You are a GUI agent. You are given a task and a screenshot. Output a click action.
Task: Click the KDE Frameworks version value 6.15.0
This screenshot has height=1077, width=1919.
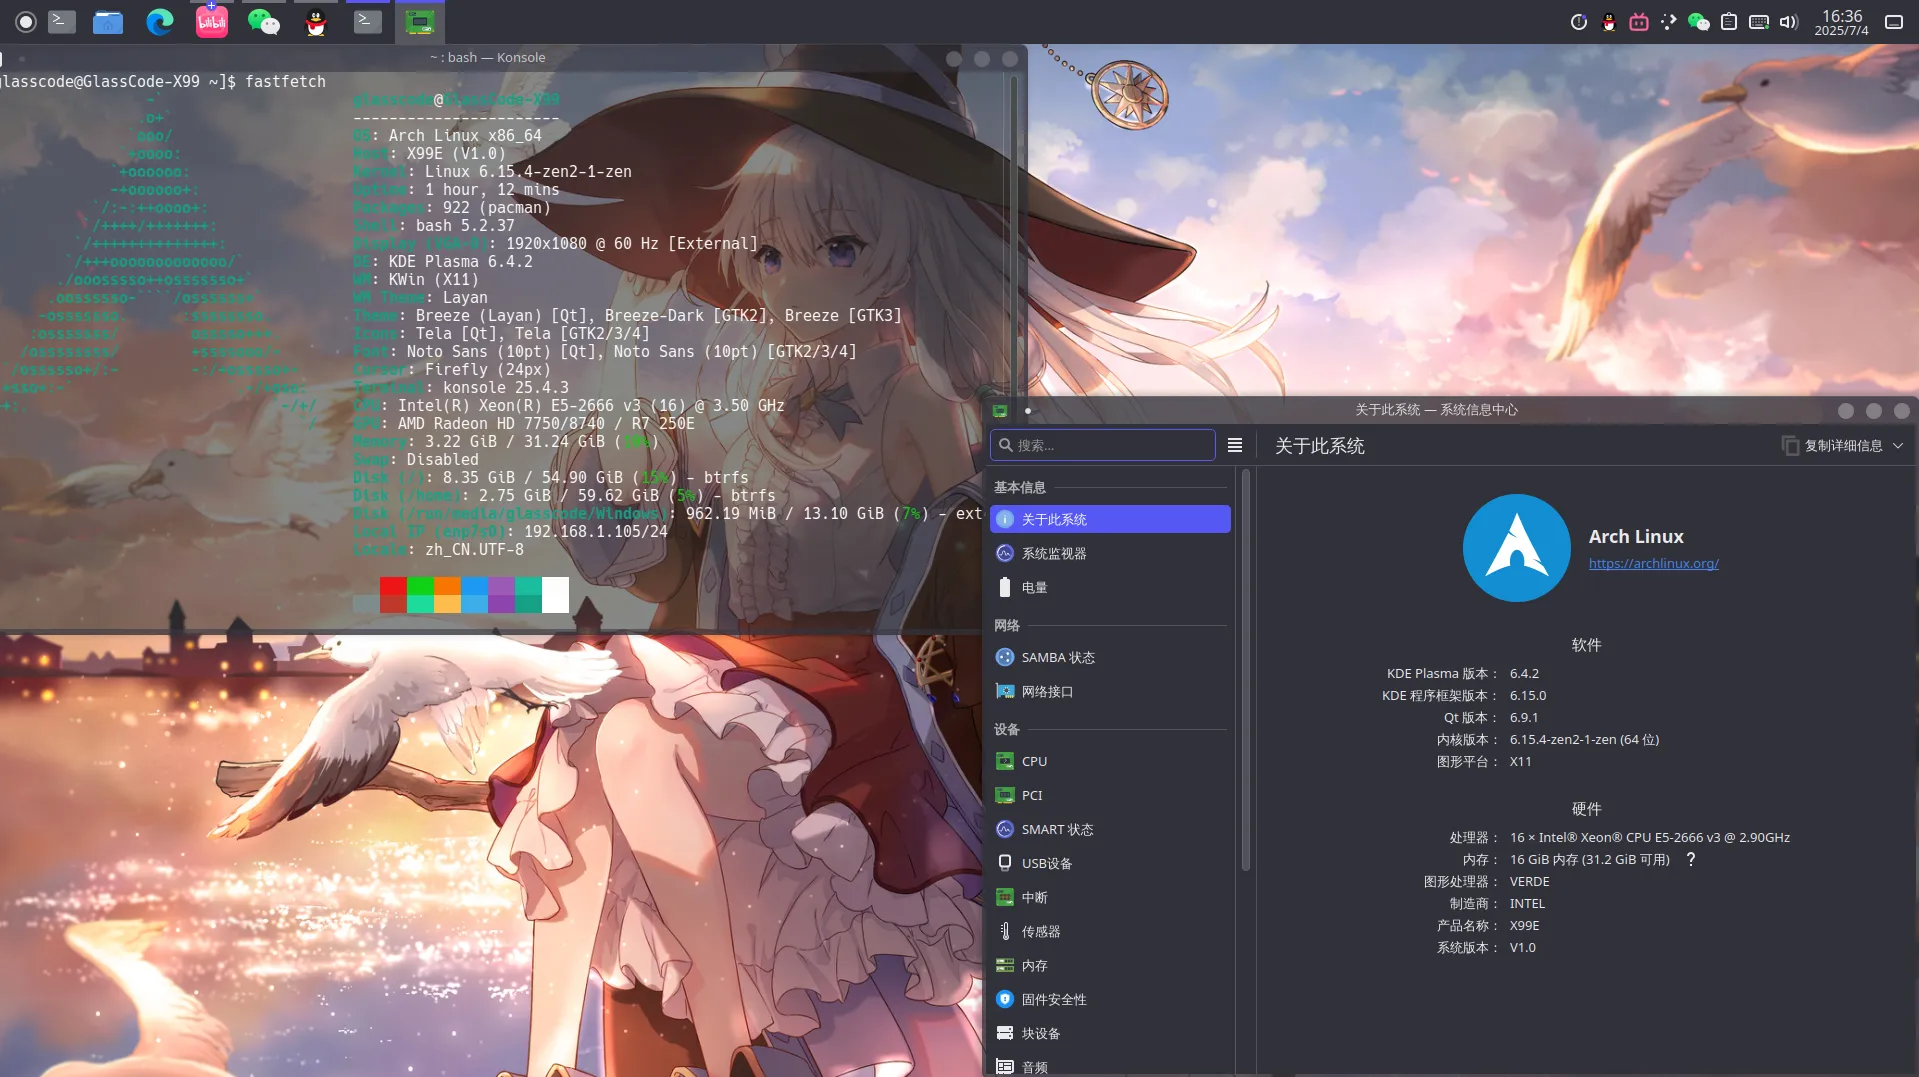coord(1528,696)
